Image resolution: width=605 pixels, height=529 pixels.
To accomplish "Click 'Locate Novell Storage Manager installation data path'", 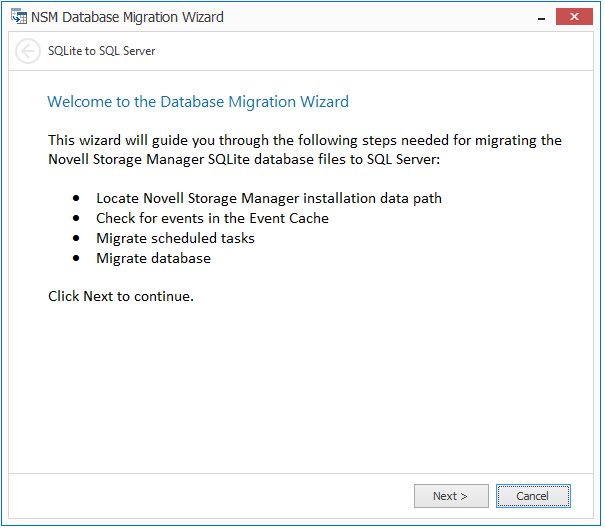I will 269,198.
